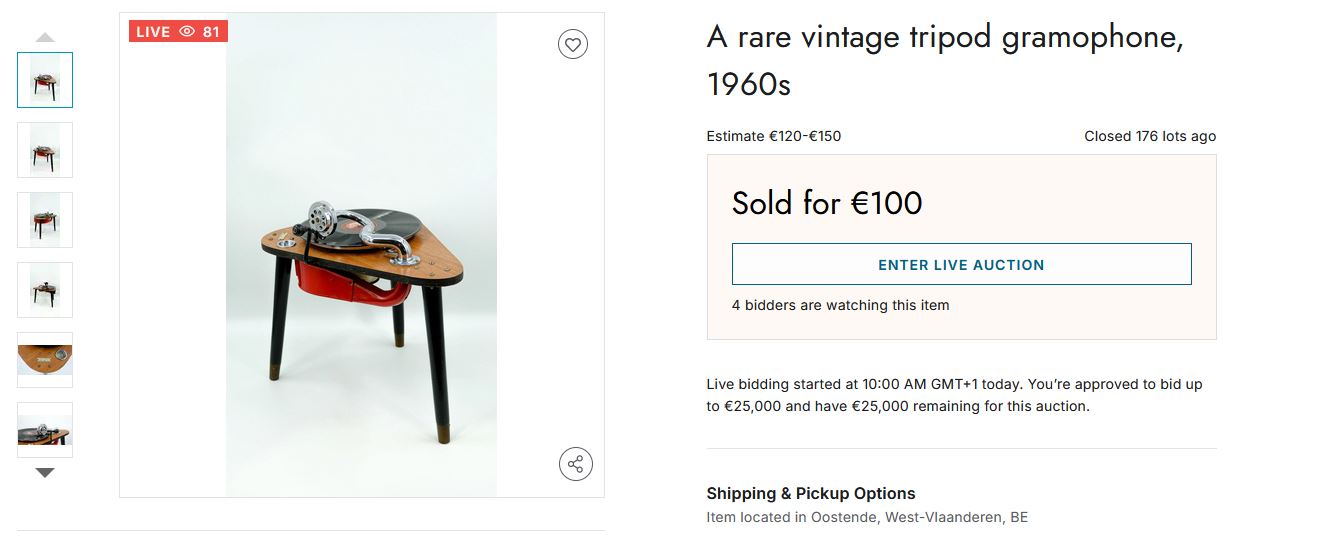Image resolution: width=1334 pixels, height=547 pixels.
Task: Open the fifth close-up thumbnail
Action: tap(45, 360)
